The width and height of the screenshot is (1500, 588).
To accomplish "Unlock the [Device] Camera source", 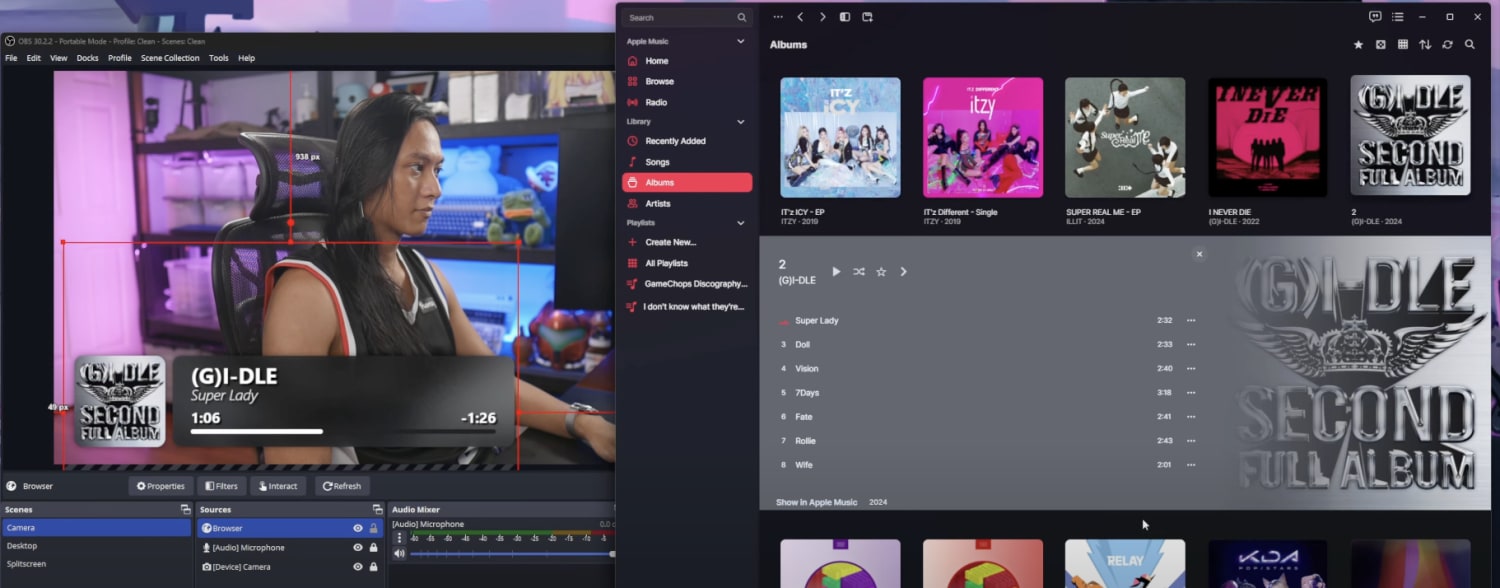I will [x=374, y=566].
